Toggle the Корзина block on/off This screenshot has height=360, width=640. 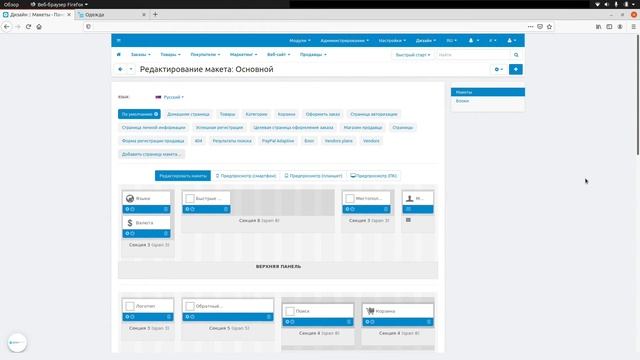point(372,322)
